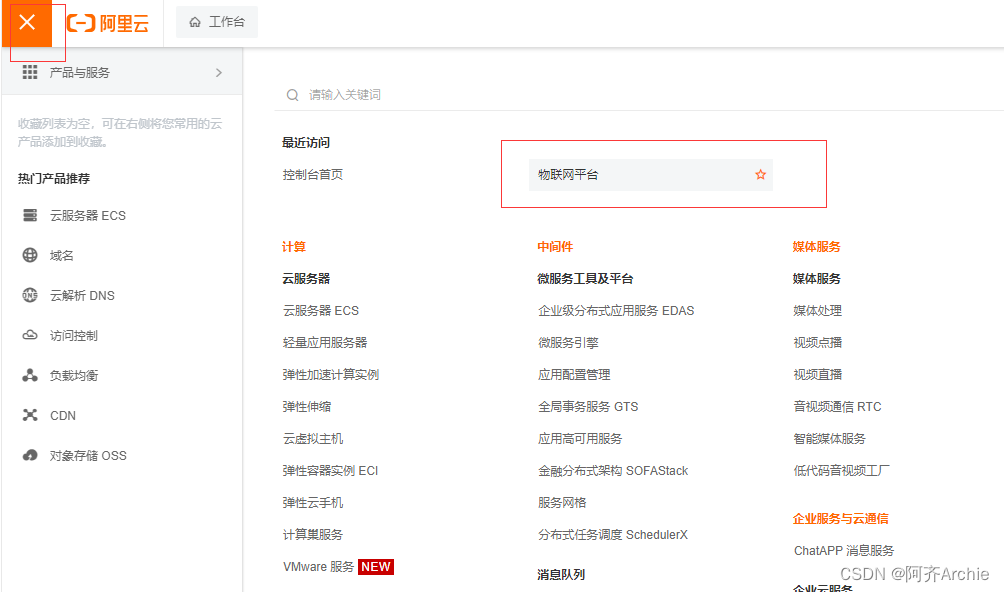Click the 访问控制 cloud icon
The image size is (1004, 592).
pyautogui.click(x=30, y=335)
